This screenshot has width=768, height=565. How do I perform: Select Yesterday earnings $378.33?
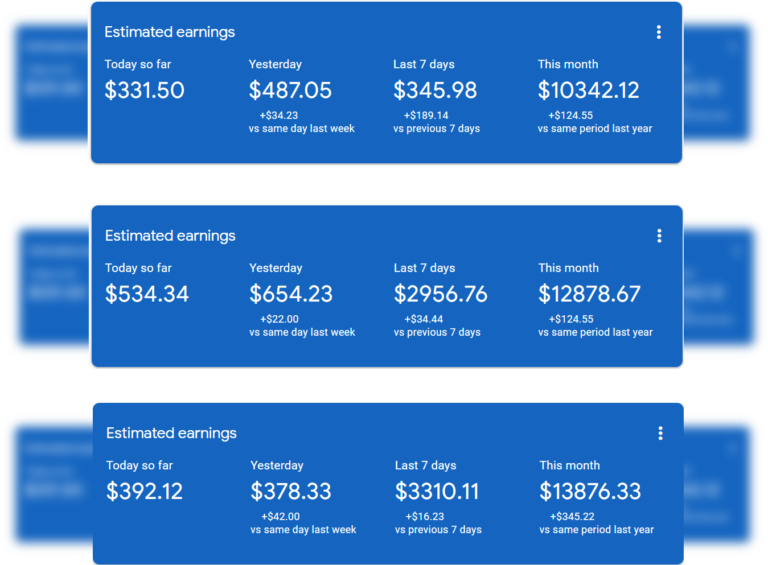point(291,492)
